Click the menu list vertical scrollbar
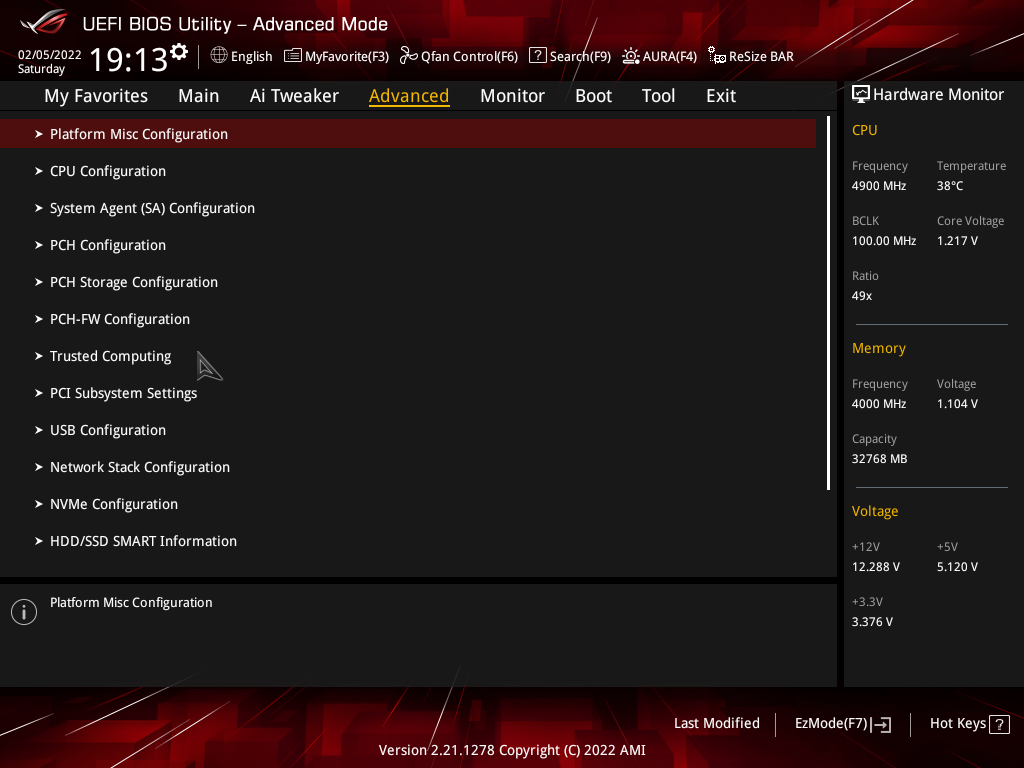 pyautogui.click(x=828, y=303)
